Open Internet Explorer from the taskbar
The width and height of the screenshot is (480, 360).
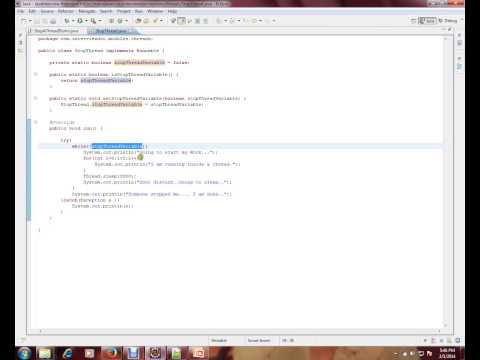67,353
